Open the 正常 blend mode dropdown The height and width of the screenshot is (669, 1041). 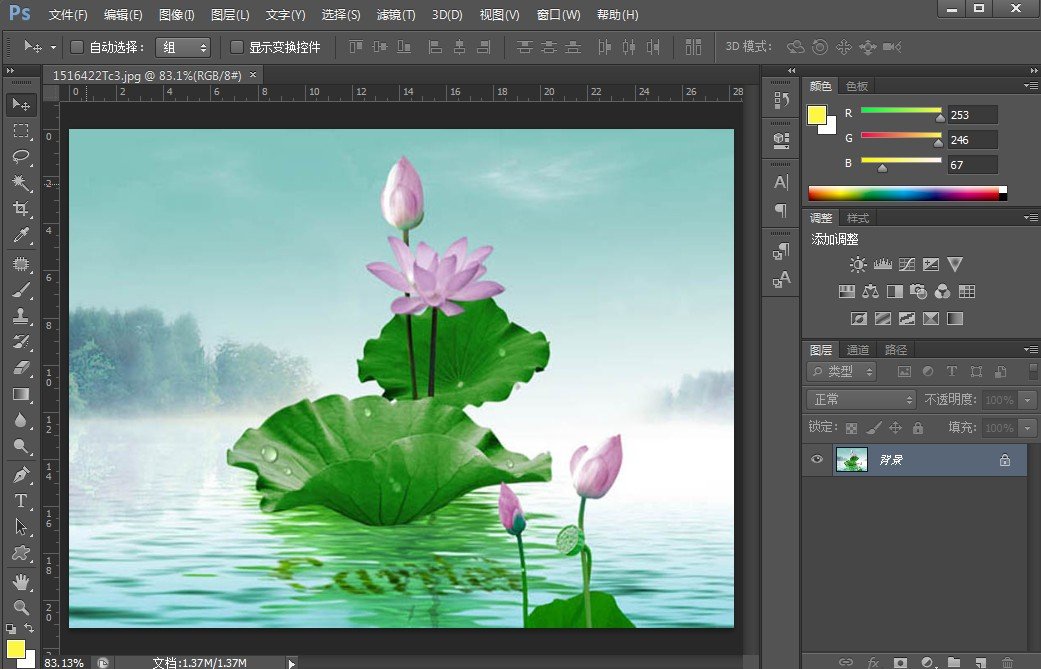pyautogui.click(x=862, y=400)
